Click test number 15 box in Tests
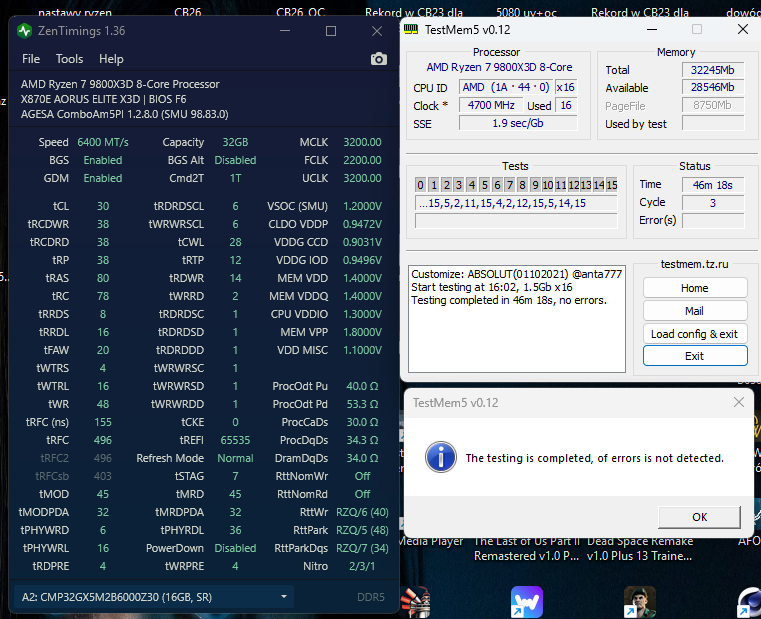 611,185
